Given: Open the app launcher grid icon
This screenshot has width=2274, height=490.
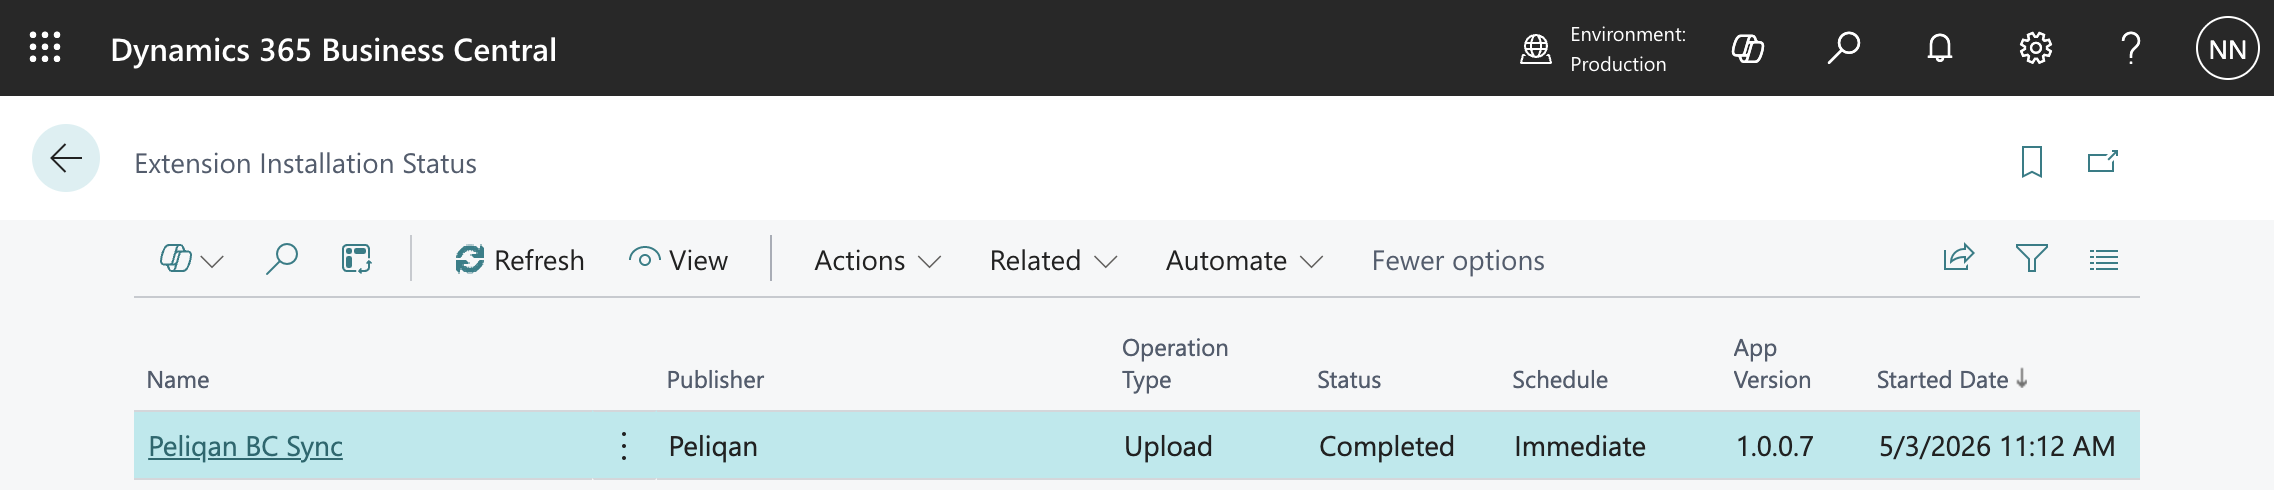Looking at the screenshot, I should pos(45,48).
